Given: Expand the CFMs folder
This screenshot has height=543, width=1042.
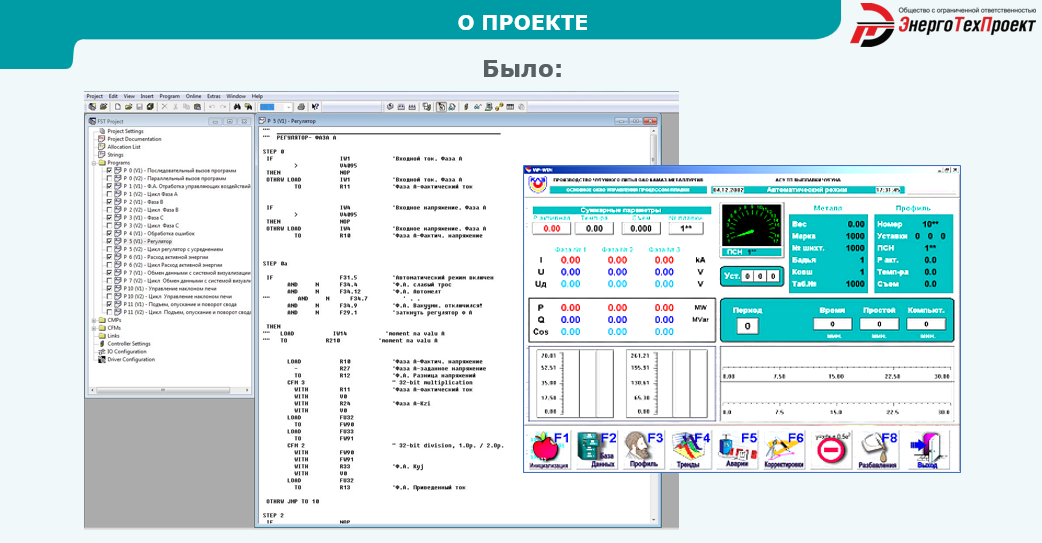Looking at the screenshot, I should [94, 328].
